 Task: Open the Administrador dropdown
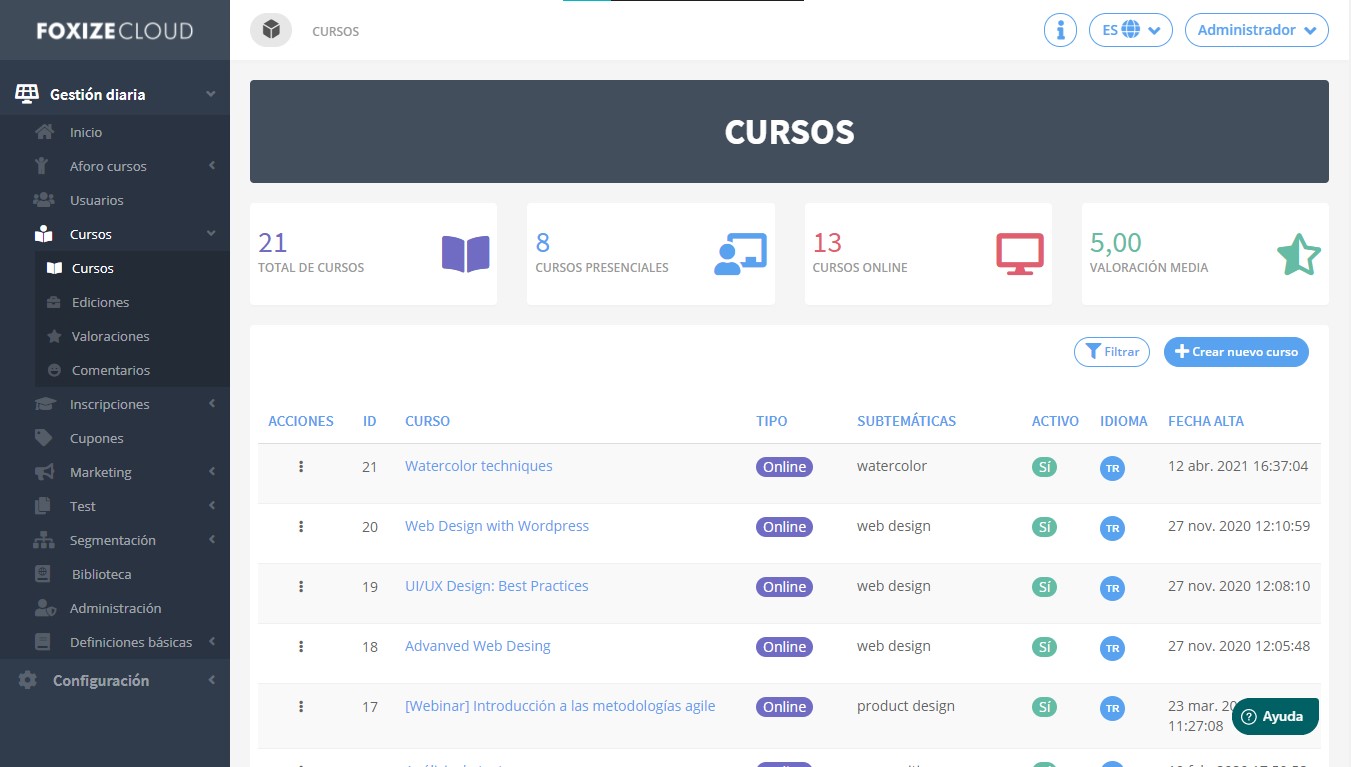click(1256, 30)
